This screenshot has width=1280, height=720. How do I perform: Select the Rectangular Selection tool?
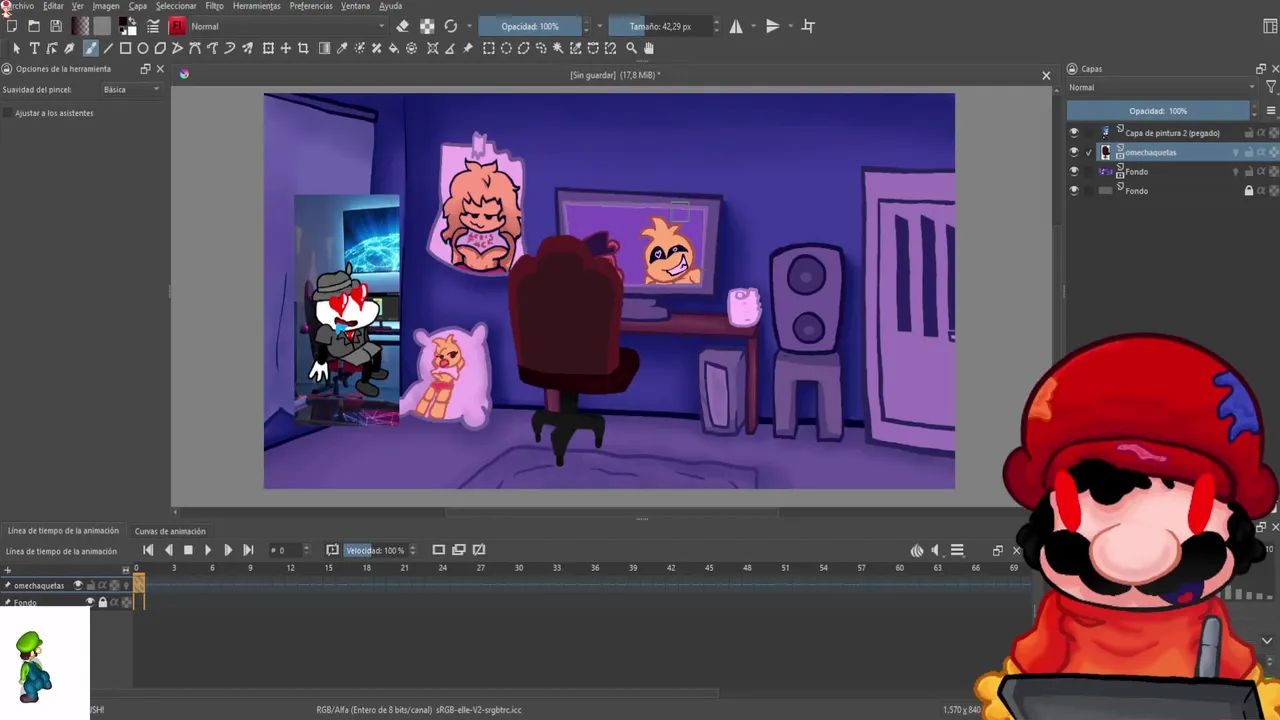pos(489,48)
